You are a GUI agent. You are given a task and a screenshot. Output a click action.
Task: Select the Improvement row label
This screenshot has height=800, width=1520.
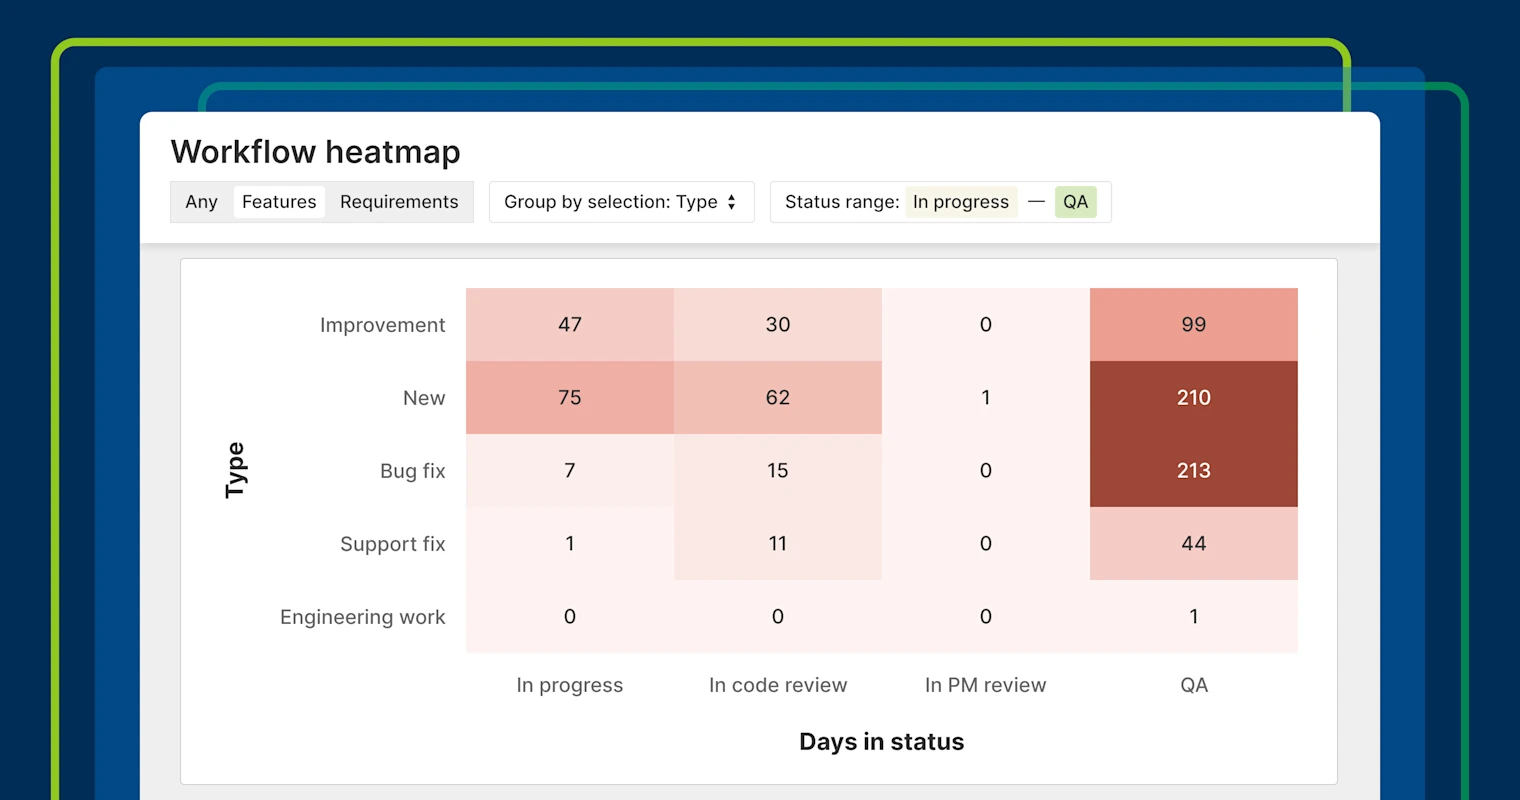[x=382, y=324]
